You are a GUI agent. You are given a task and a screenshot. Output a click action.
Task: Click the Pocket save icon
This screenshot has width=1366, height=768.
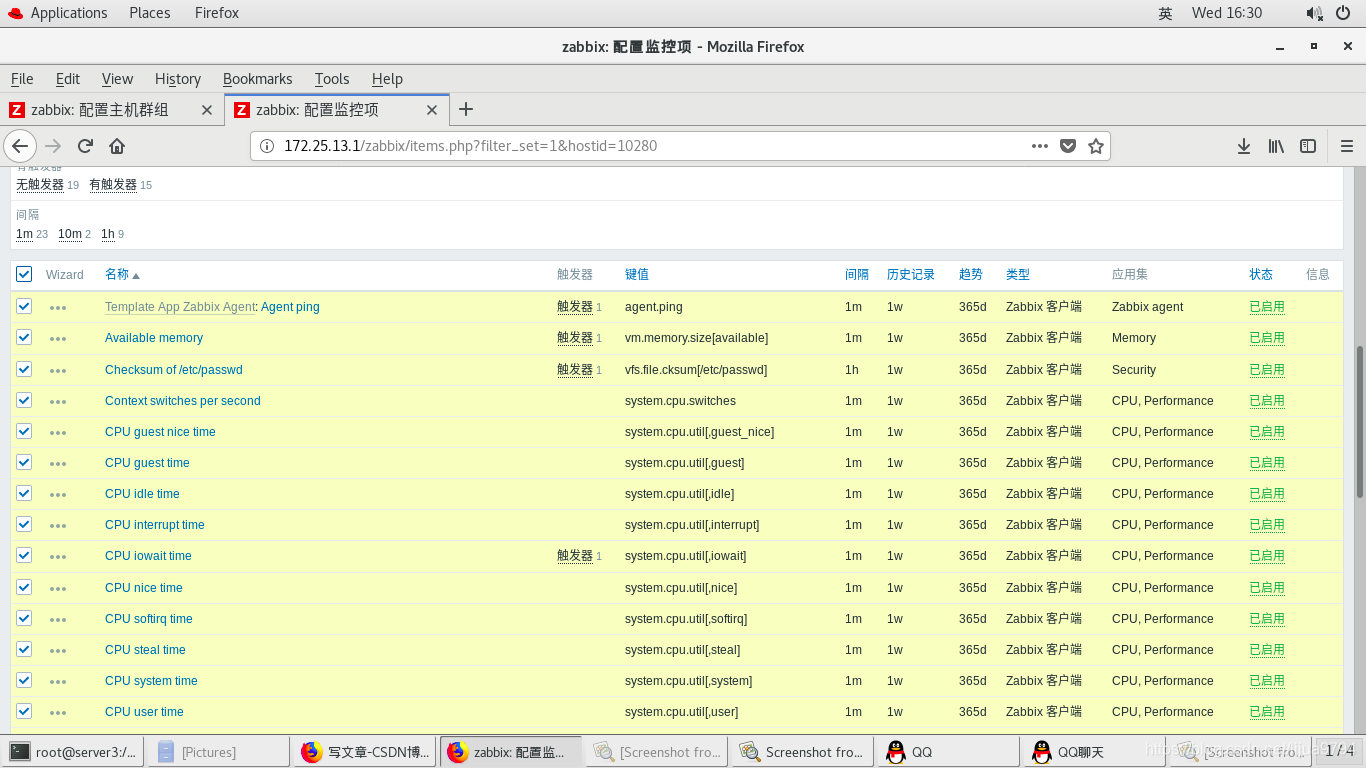pos(1068,146)
